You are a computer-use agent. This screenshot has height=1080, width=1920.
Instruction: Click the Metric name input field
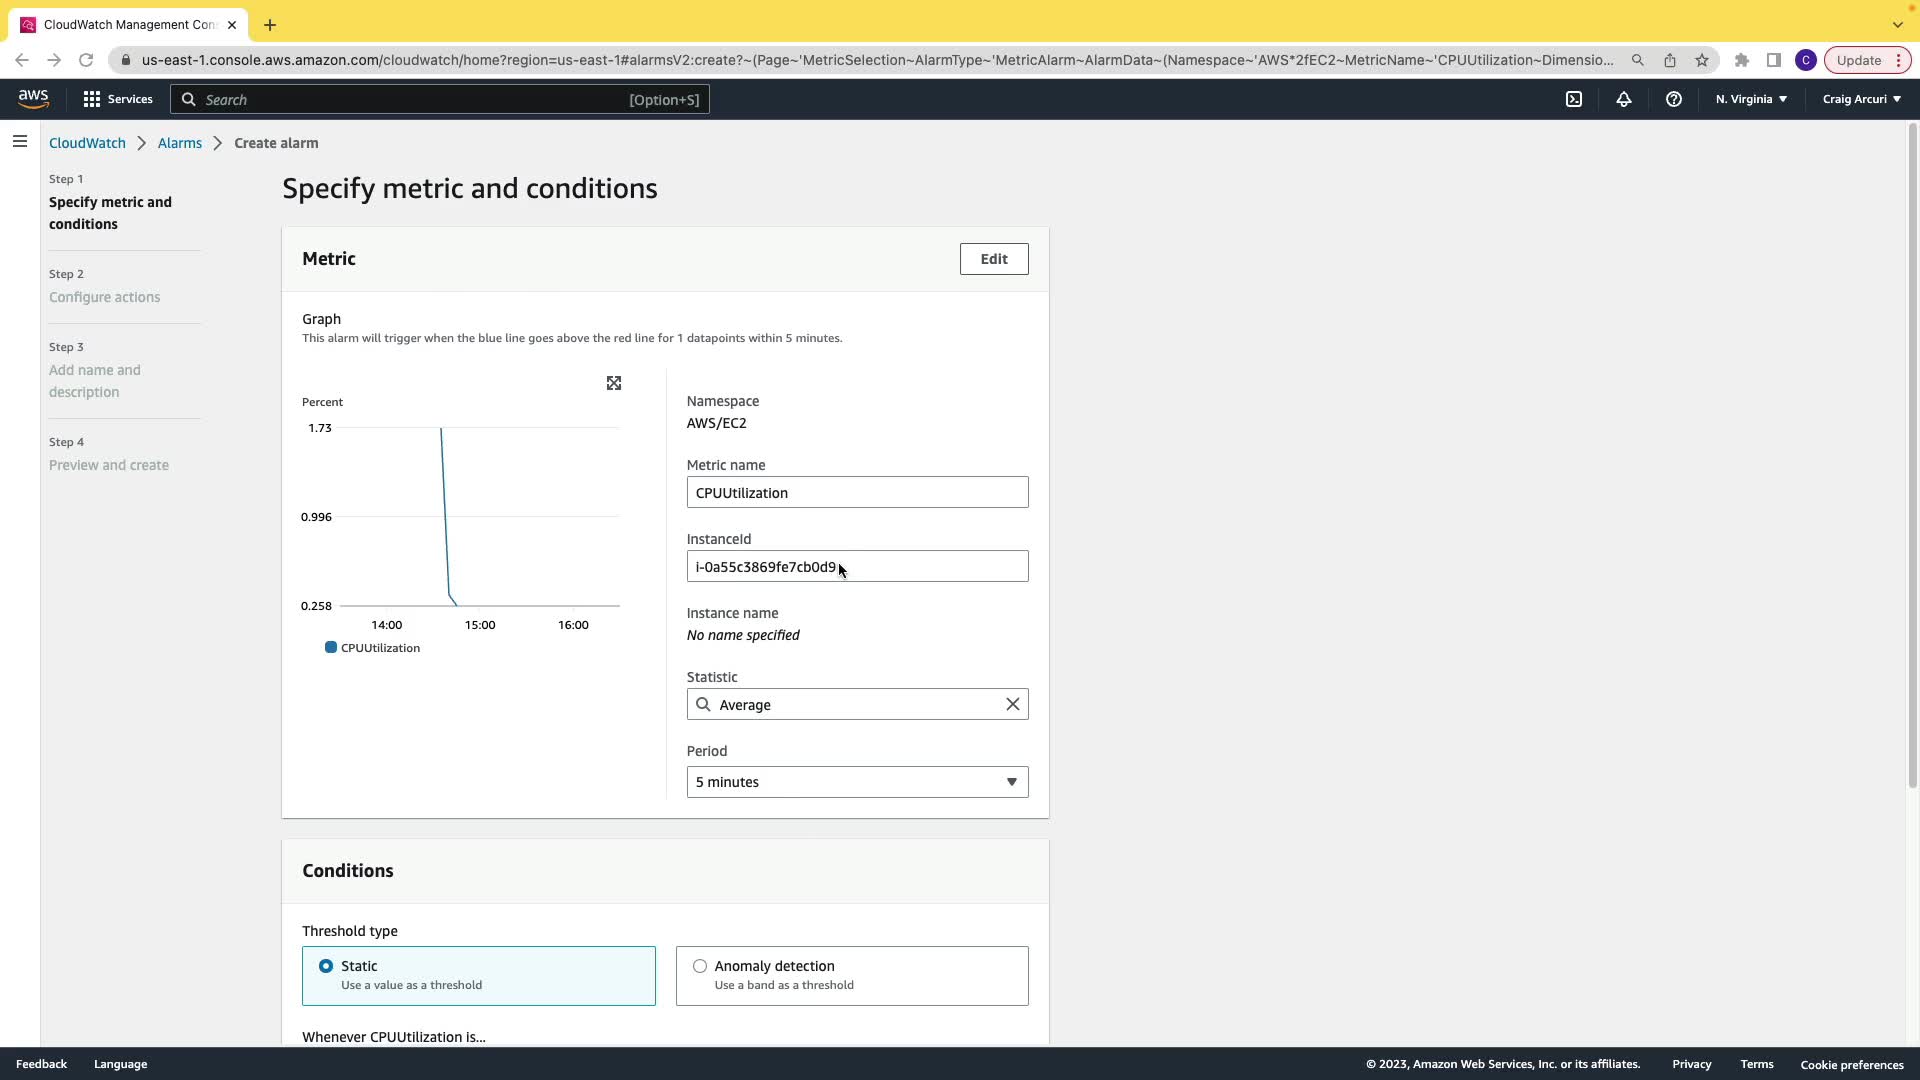(857, 493)
